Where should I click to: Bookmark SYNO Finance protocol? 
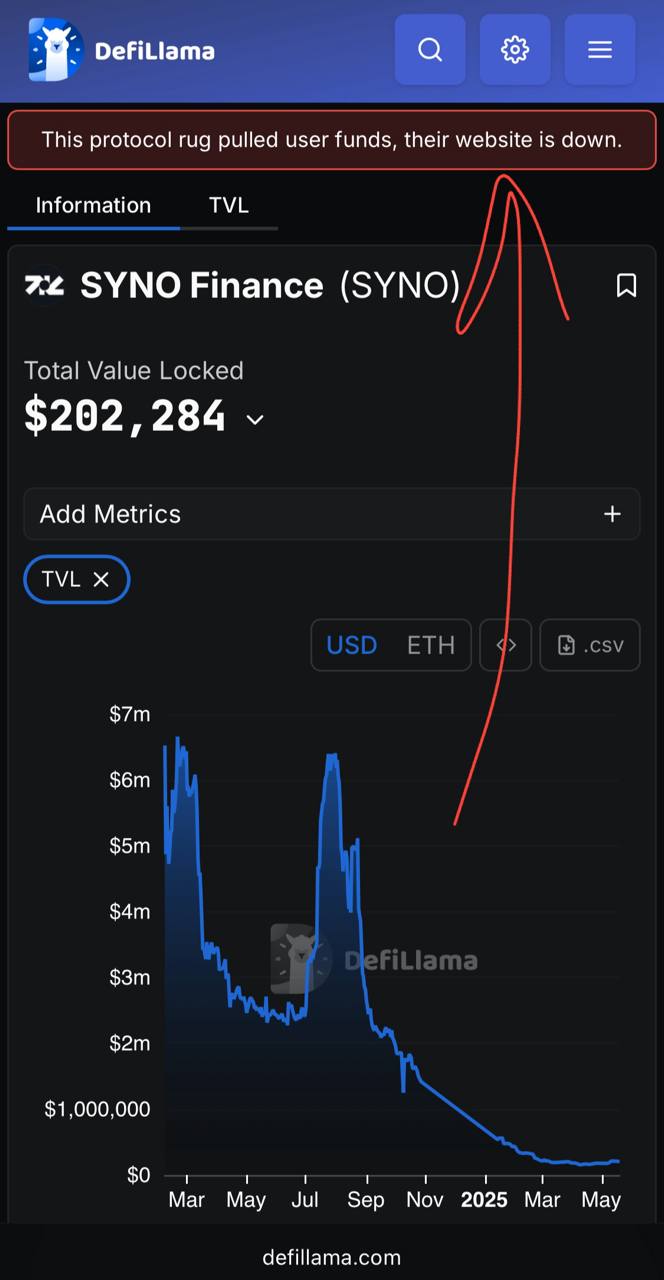click(x=626, y=286)
